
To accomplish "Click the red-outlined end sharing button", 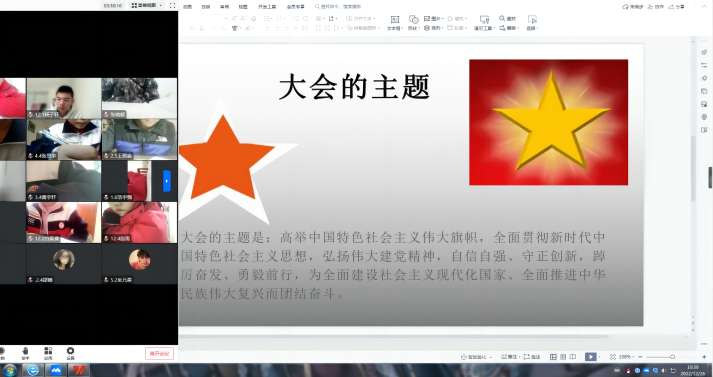I will click(159, 353).
